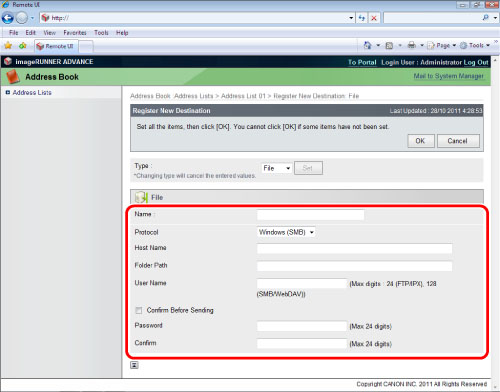Click the browser Forward arrow button

tap(22, 18)
